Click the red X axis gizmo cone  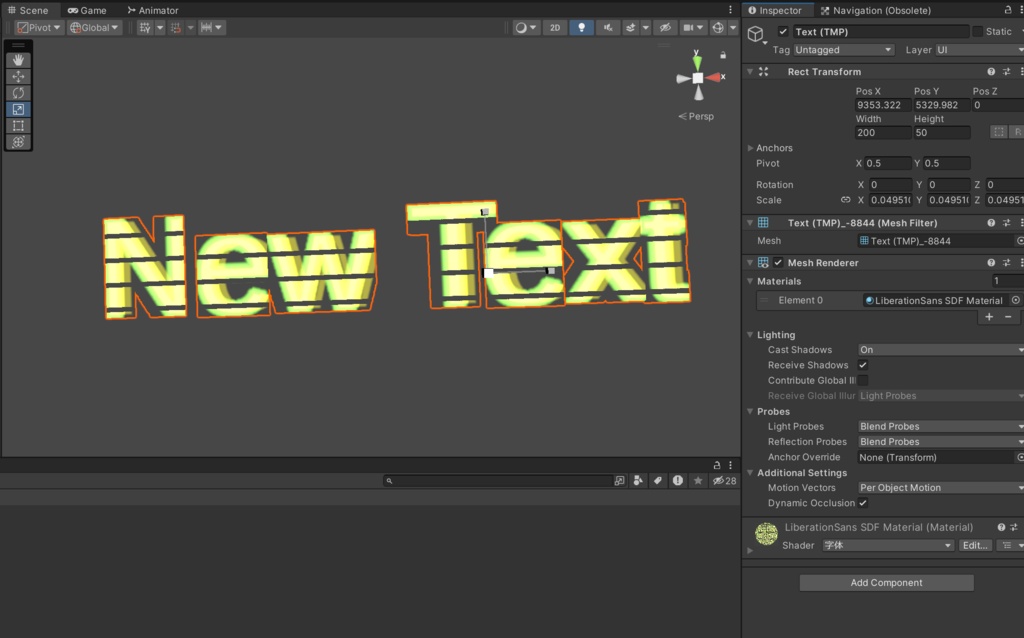click(x=713, y=77)
